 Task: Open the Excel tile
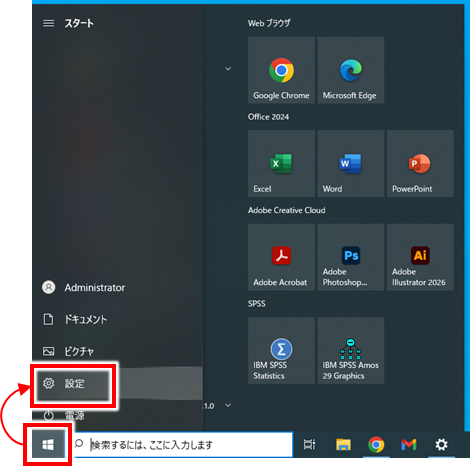pyautogui.click(x=281, y=164)
